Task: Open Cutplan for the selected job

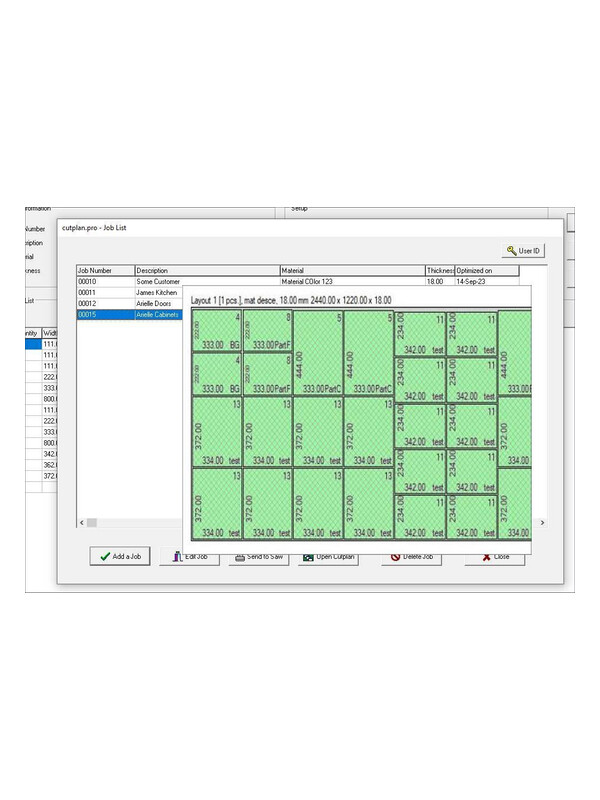Action: (329, 557)
